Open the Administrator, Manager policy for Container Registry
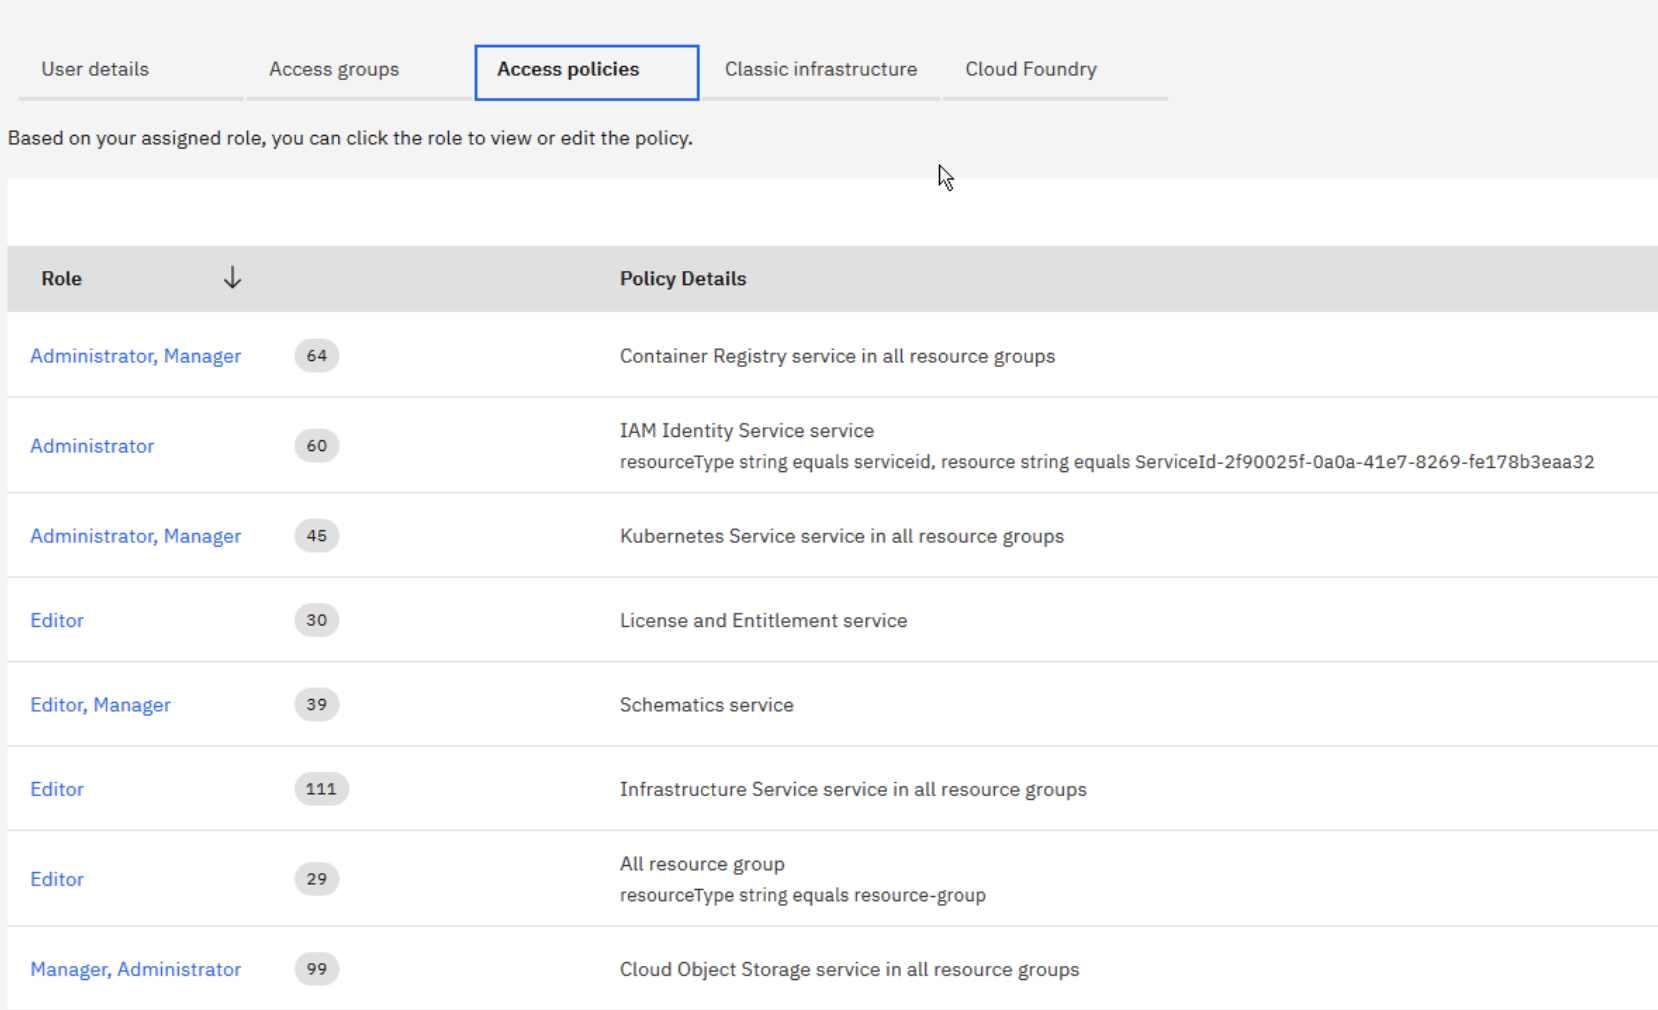The image size is (1658, 1010). coord(135,355)
